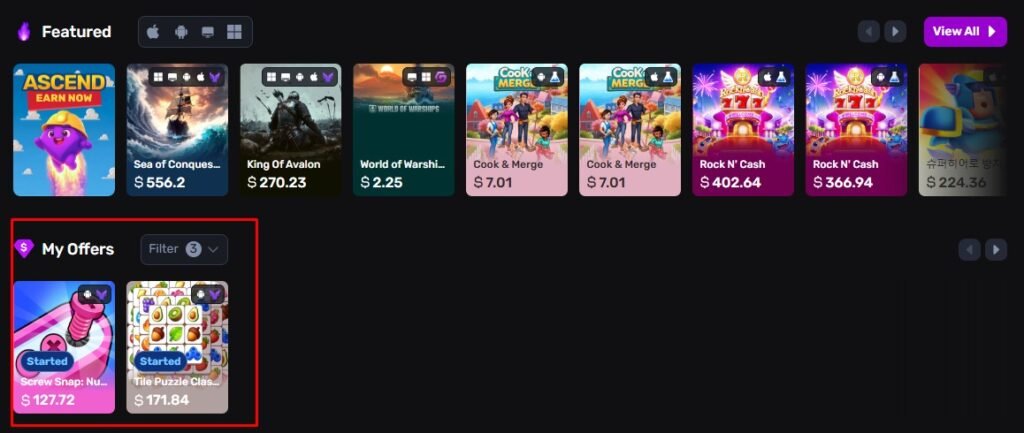The image size is (1024, 433).
Task: Filter featured offers by desktop monitor icon
Action: tap(208, 32)
